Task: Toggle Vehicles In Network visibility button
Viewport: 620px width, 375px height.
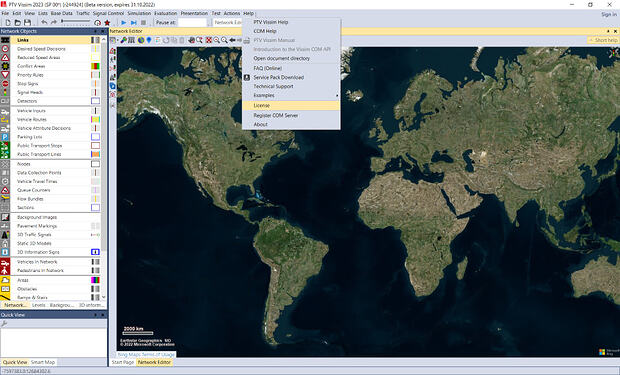Action: pyautogui.click(x=95, y=262)
